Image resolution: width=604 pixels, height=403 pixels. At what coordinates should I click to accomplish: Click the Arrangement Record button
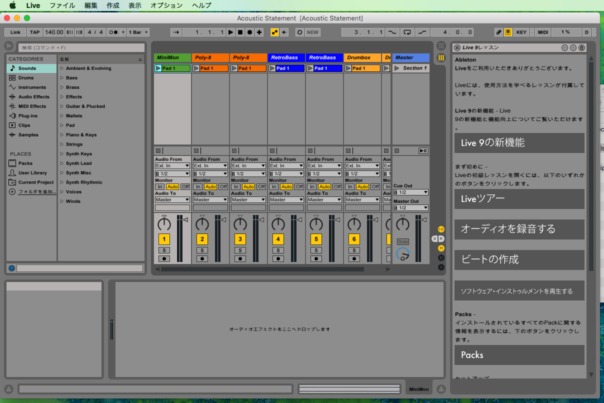pos(250,32)
